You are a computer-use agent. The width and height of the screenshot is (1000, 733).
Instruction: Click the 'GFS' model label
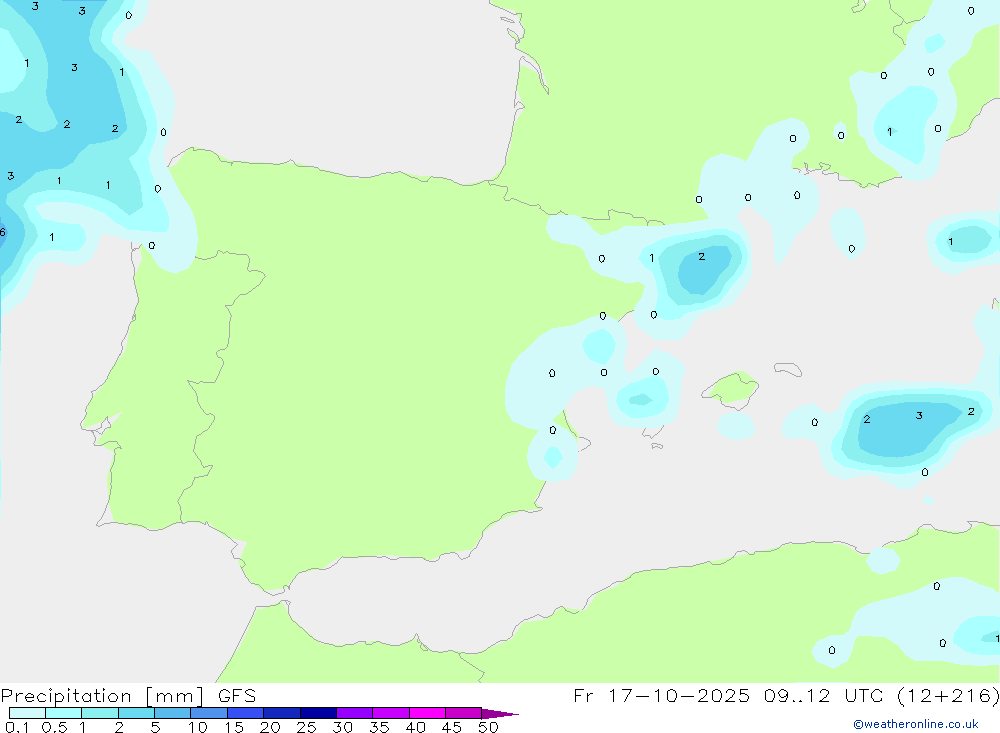point(237,696)
